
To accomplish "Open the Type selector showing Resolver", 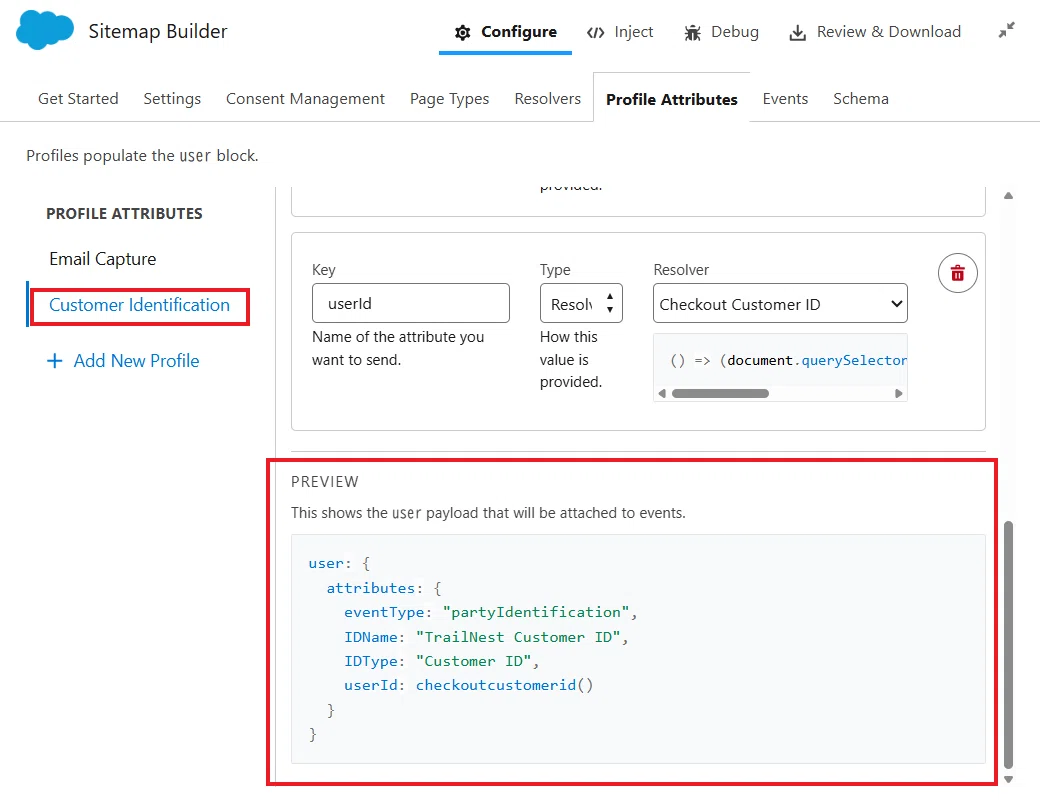I will point(581,304).
